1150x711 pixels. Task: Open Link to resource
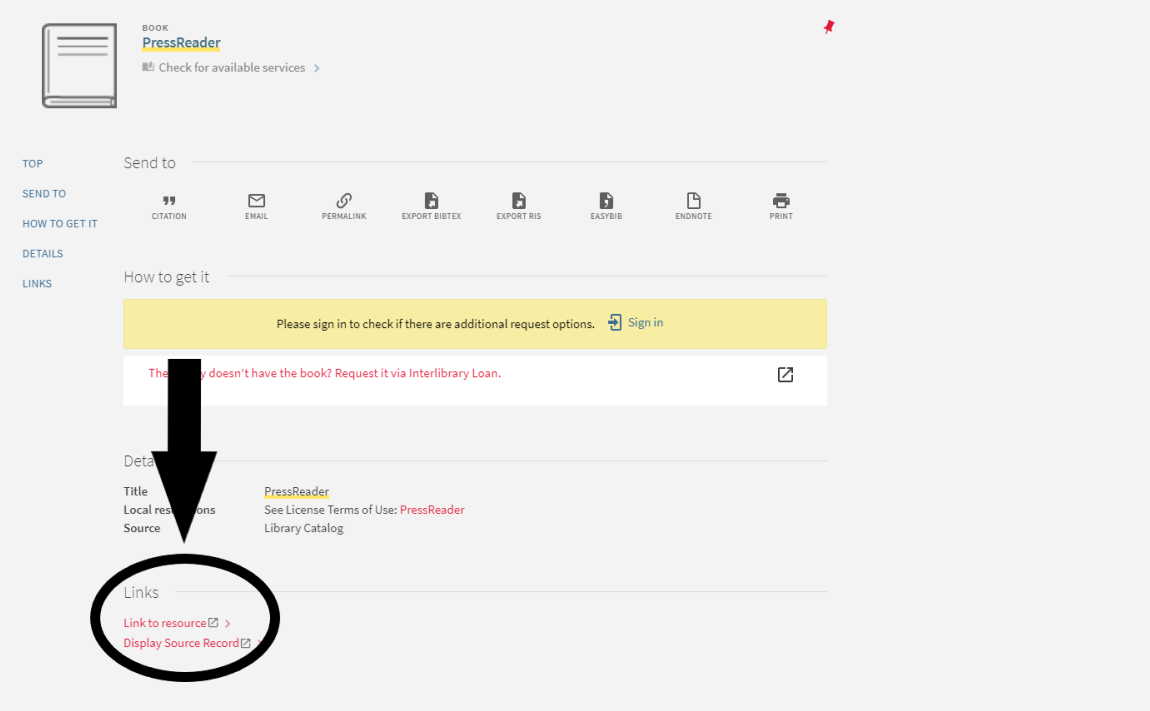tap(165, 623)
